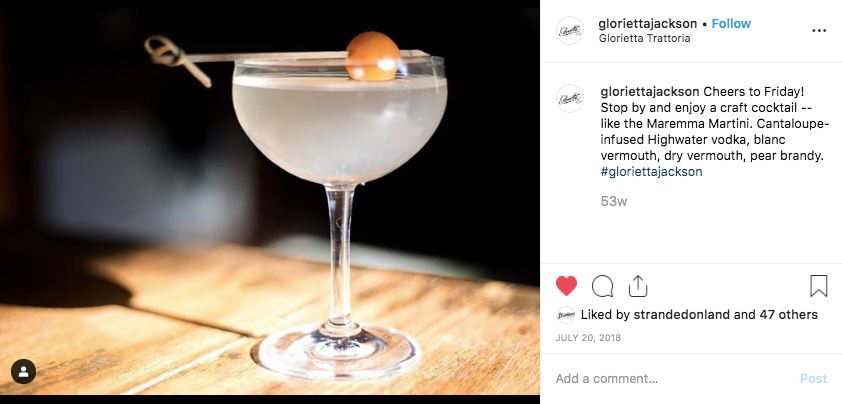Open the strandedonland liker profile
This screenshot has height=404, width=842.
682,315
